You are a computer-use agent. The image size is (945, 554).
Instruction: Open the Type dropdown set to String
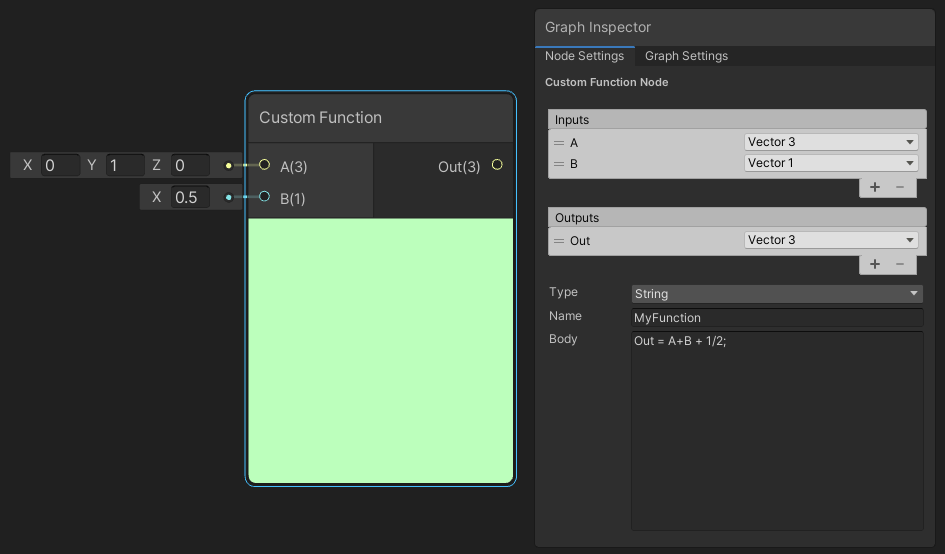(776, 294)
